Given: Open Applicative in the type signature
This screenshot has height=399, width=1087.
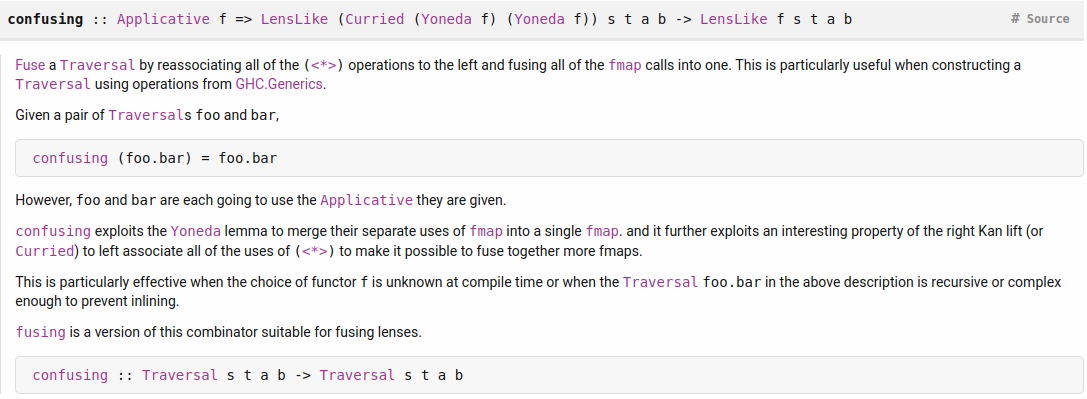Looking at the screenshot, I should (163, 19).
